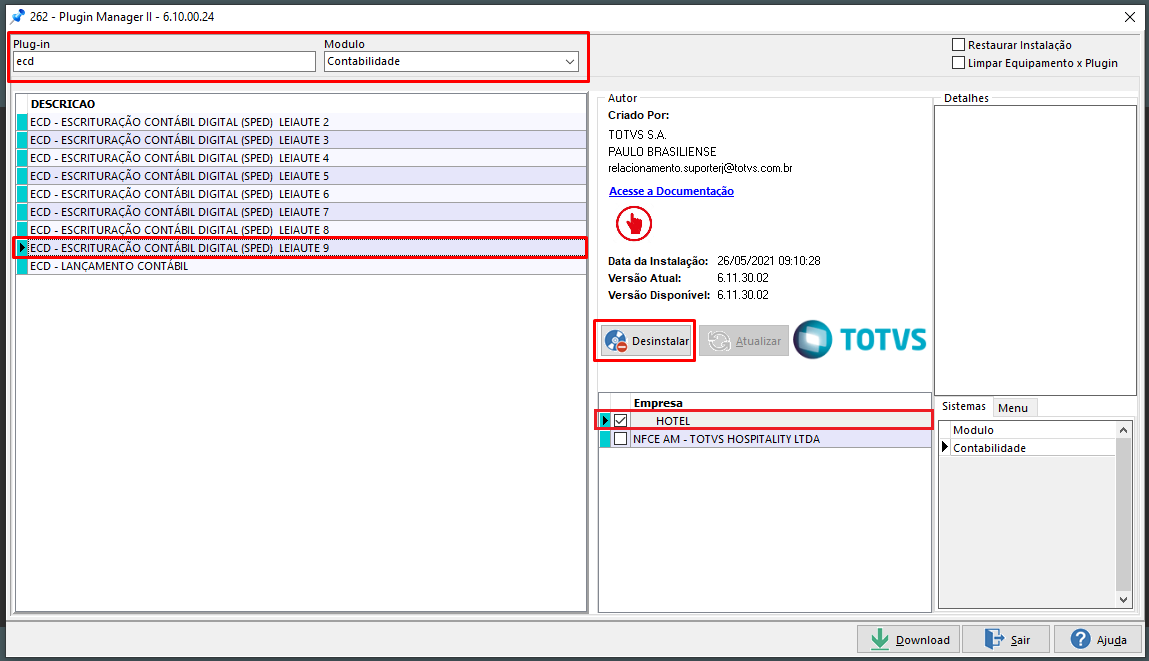Select the Contabilidade row in Modulo list
The height and width of the screenshot is (661, 1149).
1032,448
